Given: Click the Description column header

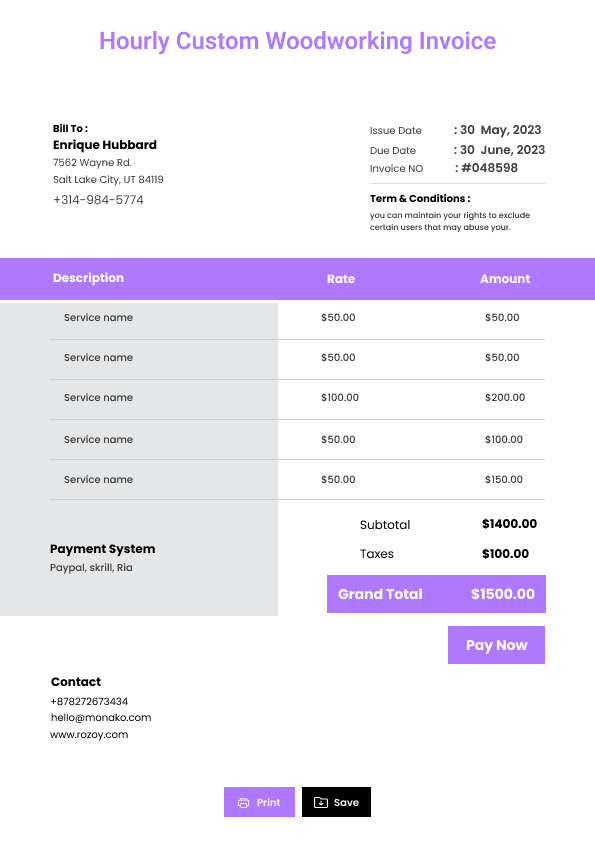Looking at the screenshot, I should click(x=88, y=278).
